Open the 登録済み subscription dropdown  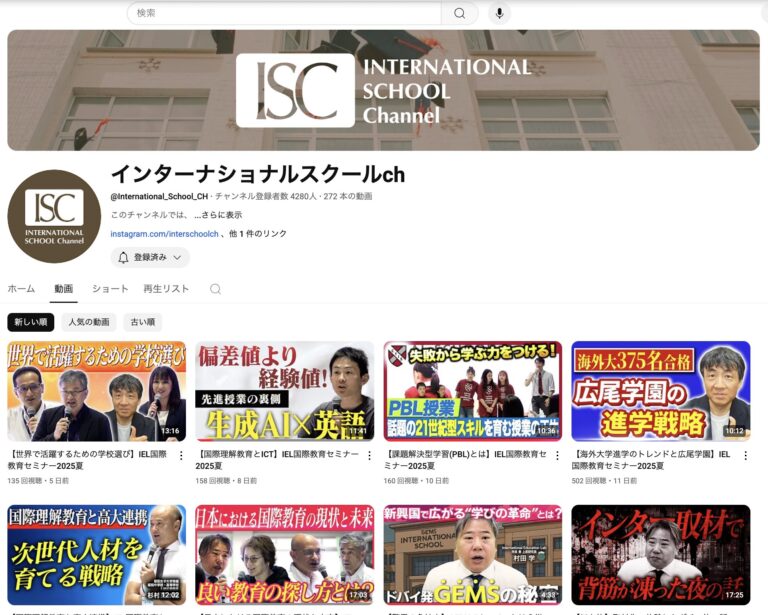point(150,257)
